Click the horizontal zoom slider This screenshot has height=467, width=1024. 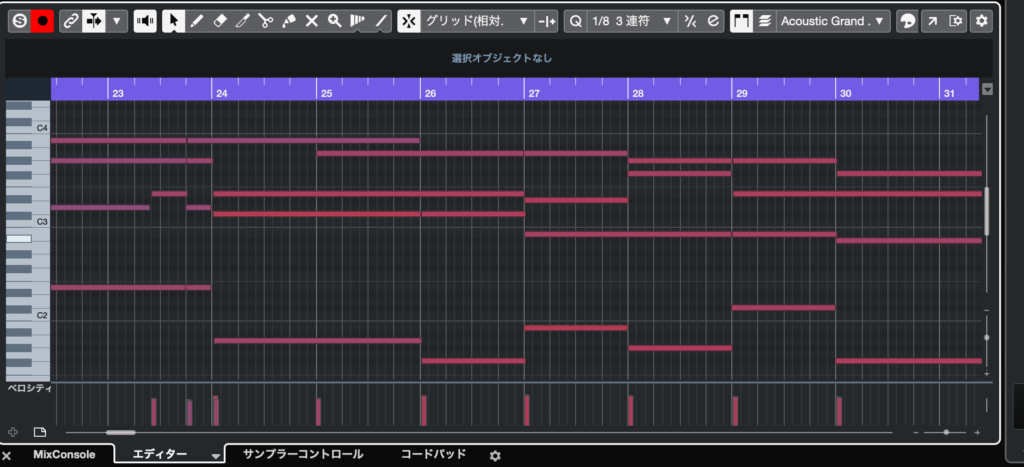[x=945, y=432]
